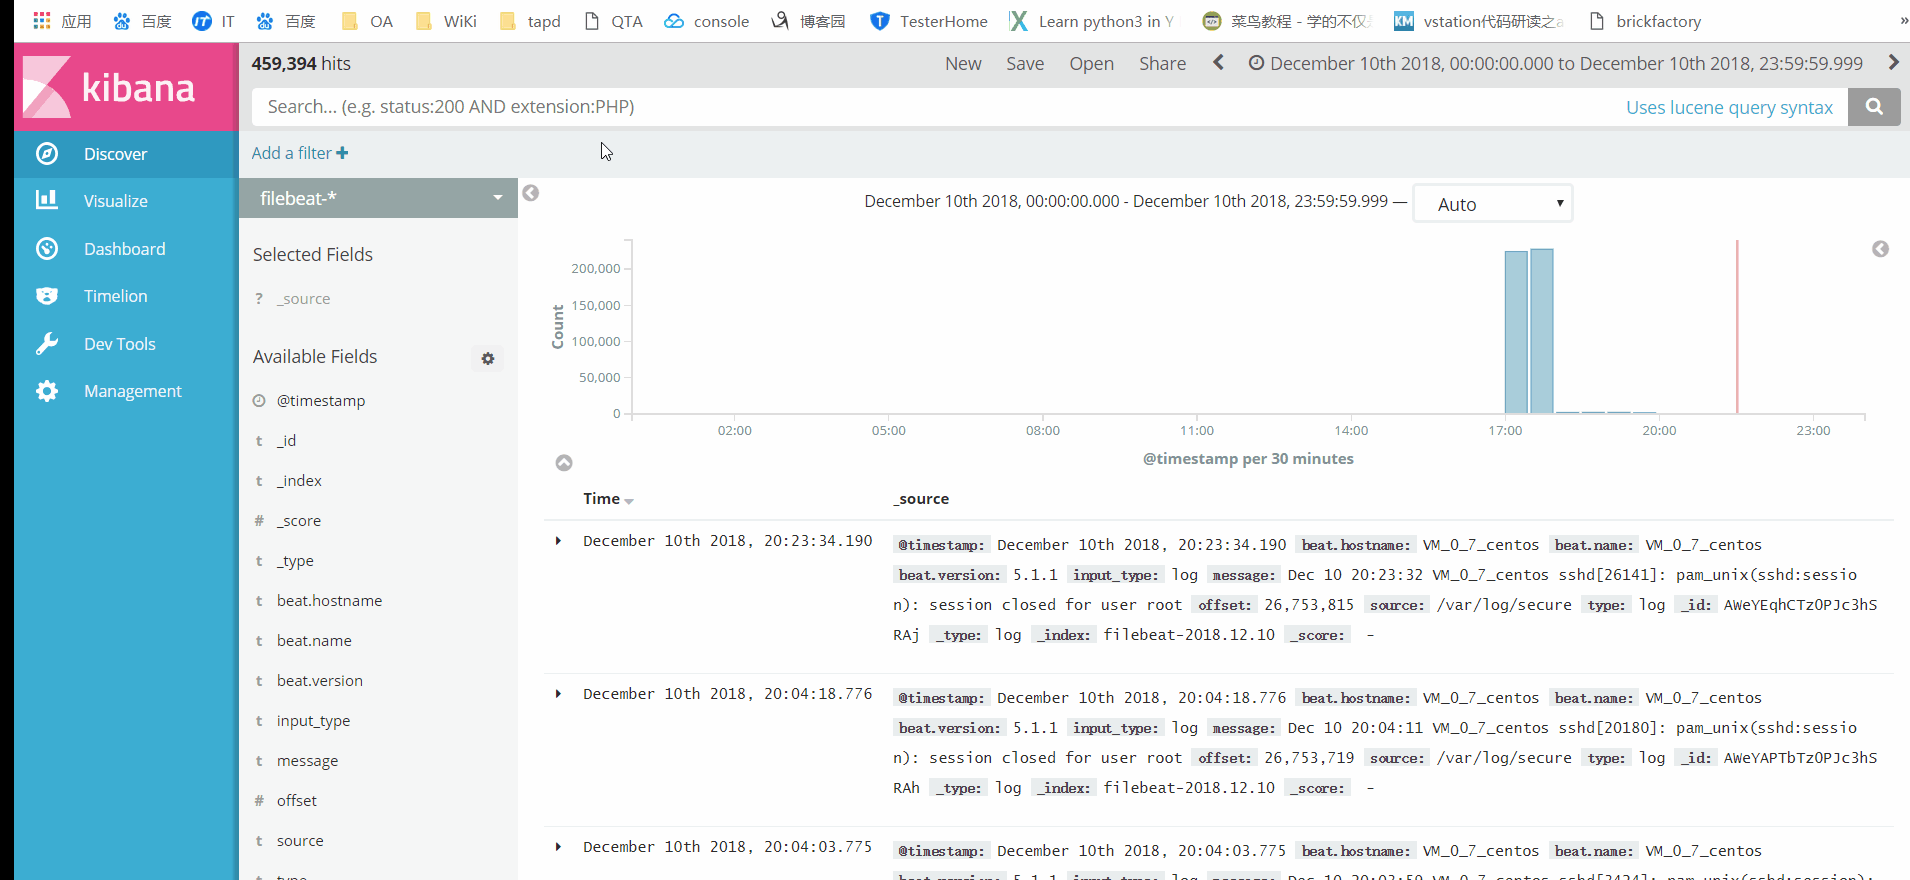Click the previous time range arrow
Viewport: 1910px width, 880px height.
coord(1218,63)
